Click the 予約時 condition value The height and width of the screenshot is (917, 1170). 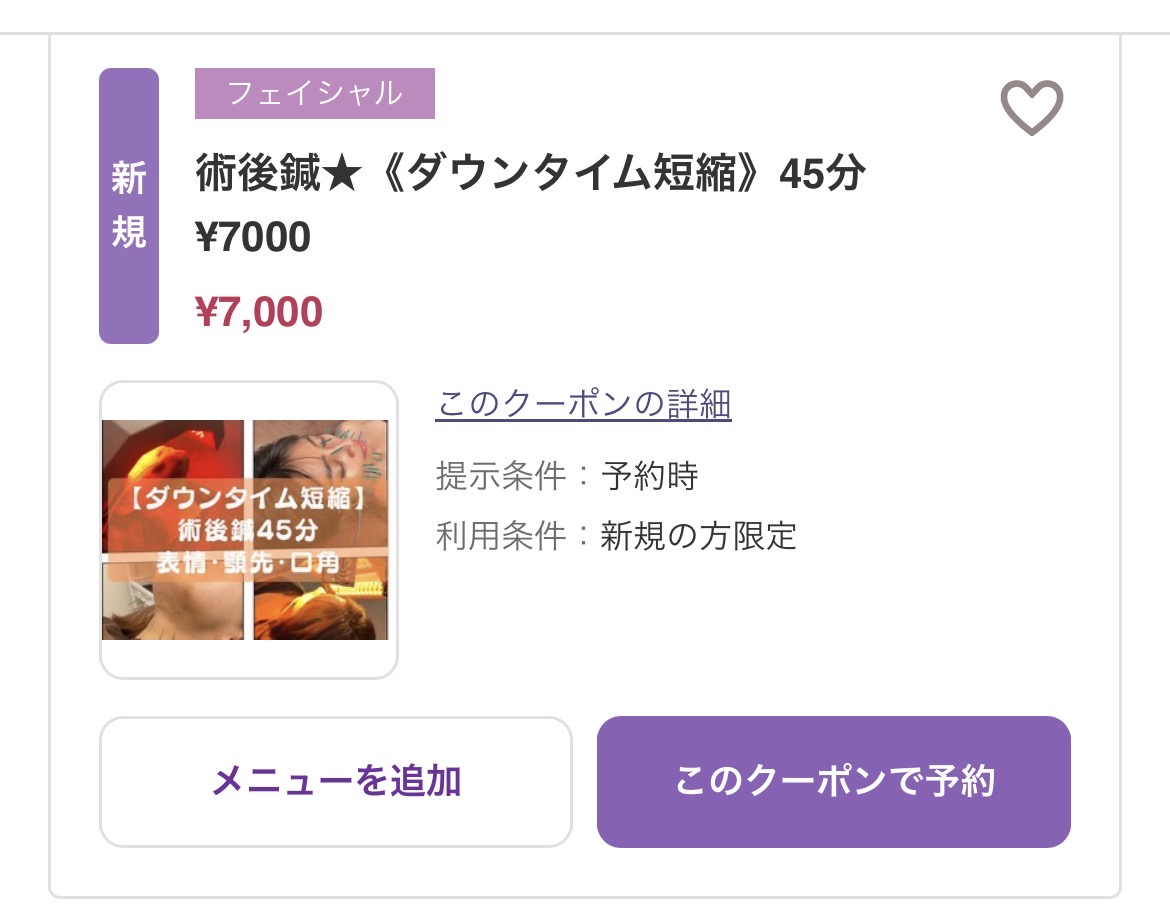[650, 476]
